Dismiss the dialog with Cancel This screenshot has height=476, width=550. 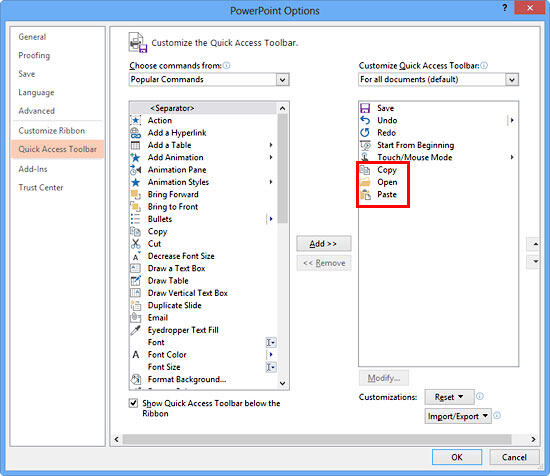click(x=514, y=457)
